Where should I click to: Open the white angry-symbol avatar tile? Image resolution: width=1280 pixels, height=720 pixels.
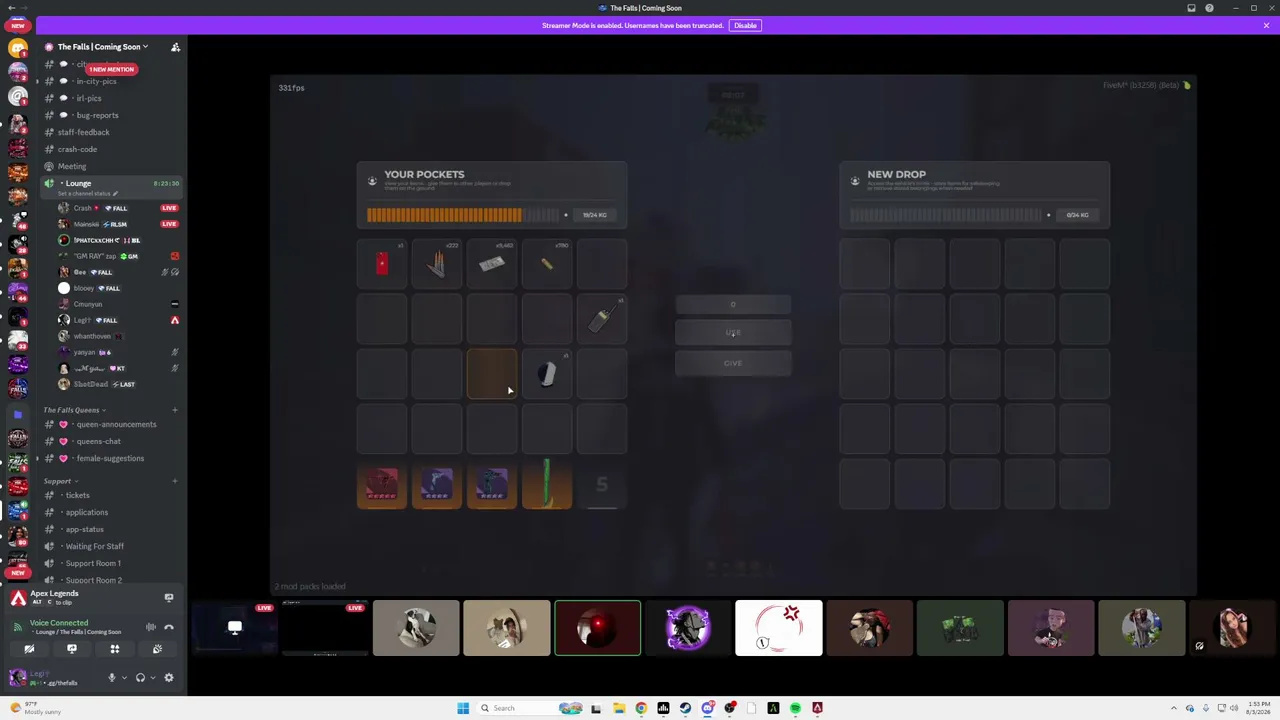tap(779, 628)
